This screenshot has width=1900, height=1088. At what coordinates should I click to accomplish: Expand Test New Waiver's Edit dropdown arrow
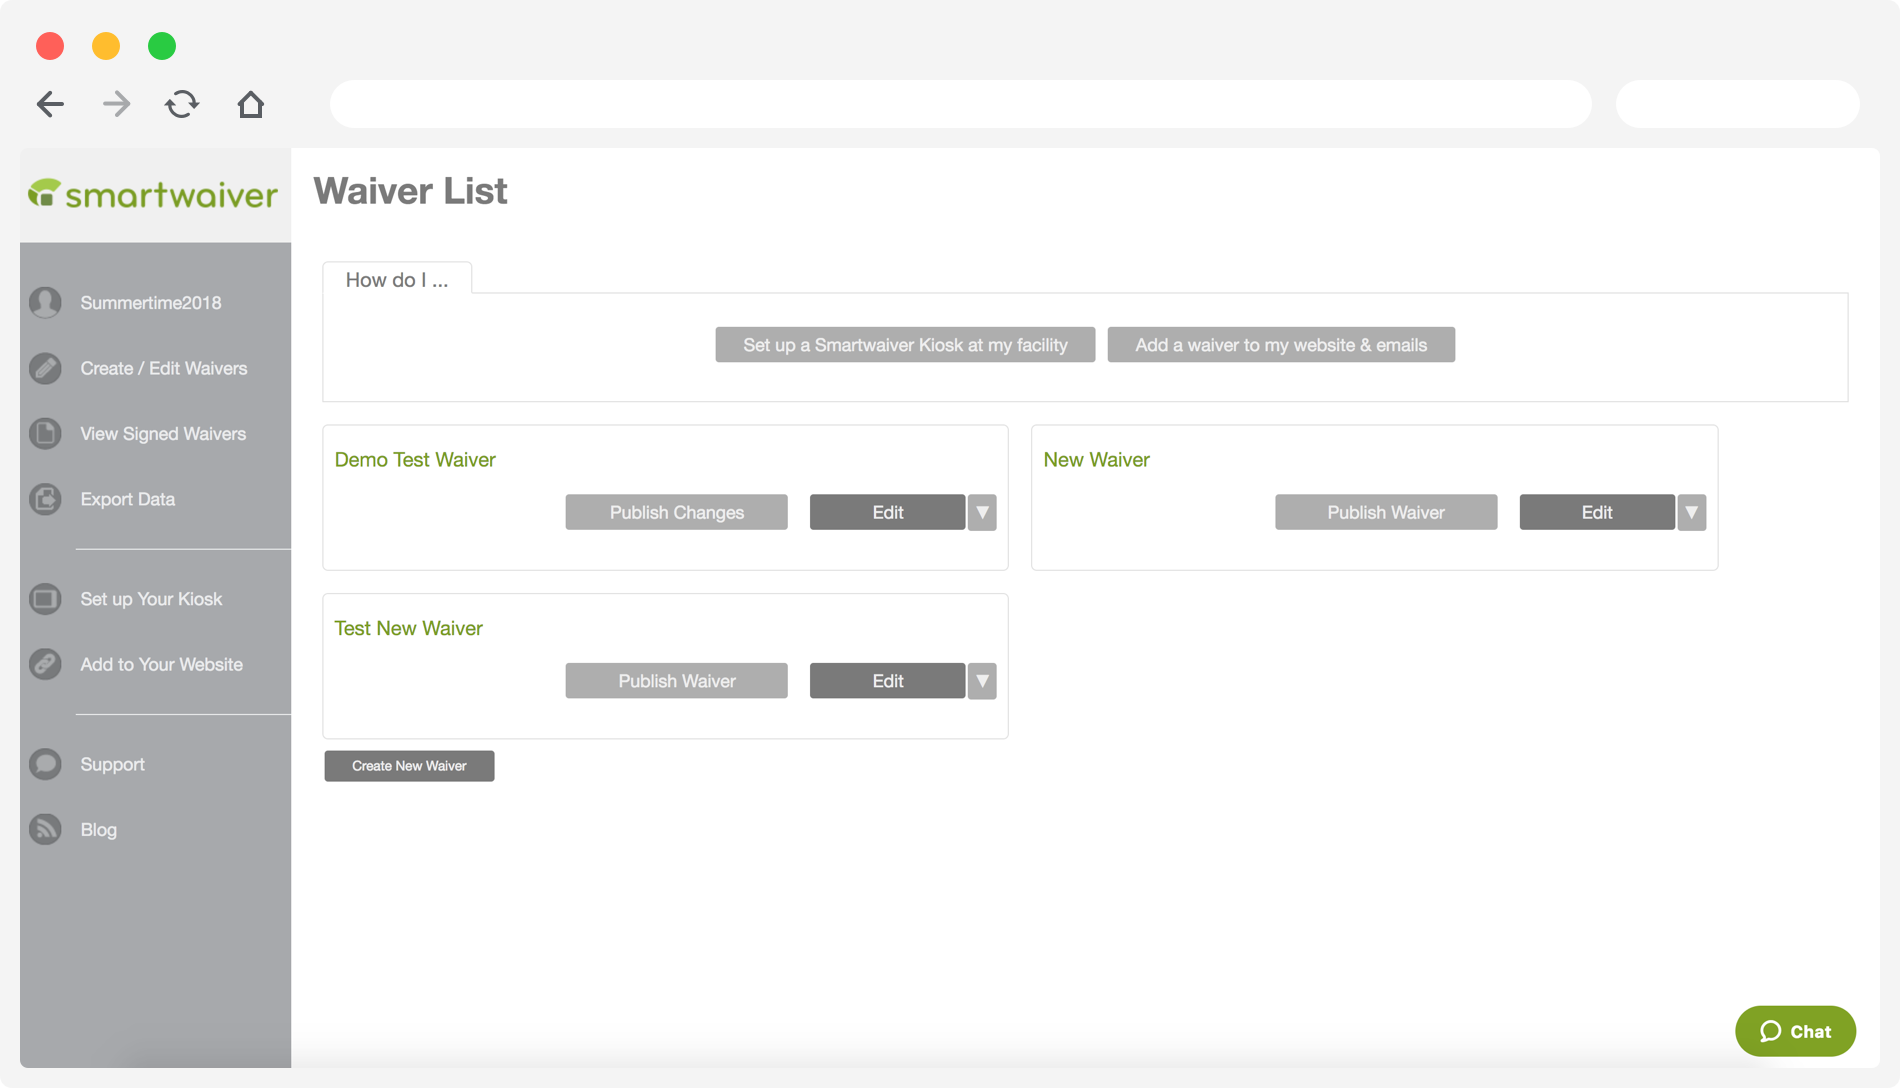click(x=983, y=680)
